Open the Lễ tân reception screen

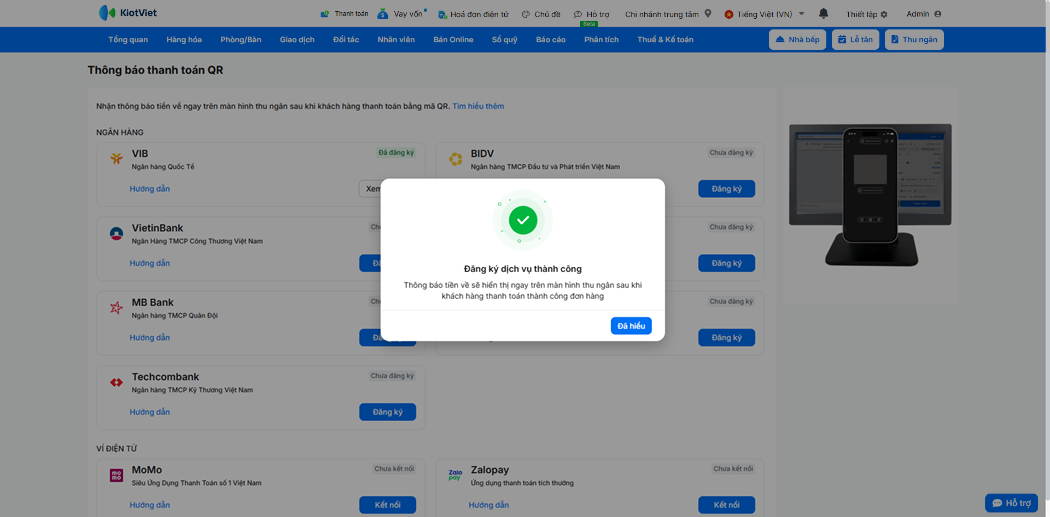pyautogui.click(x=855, y=40)
